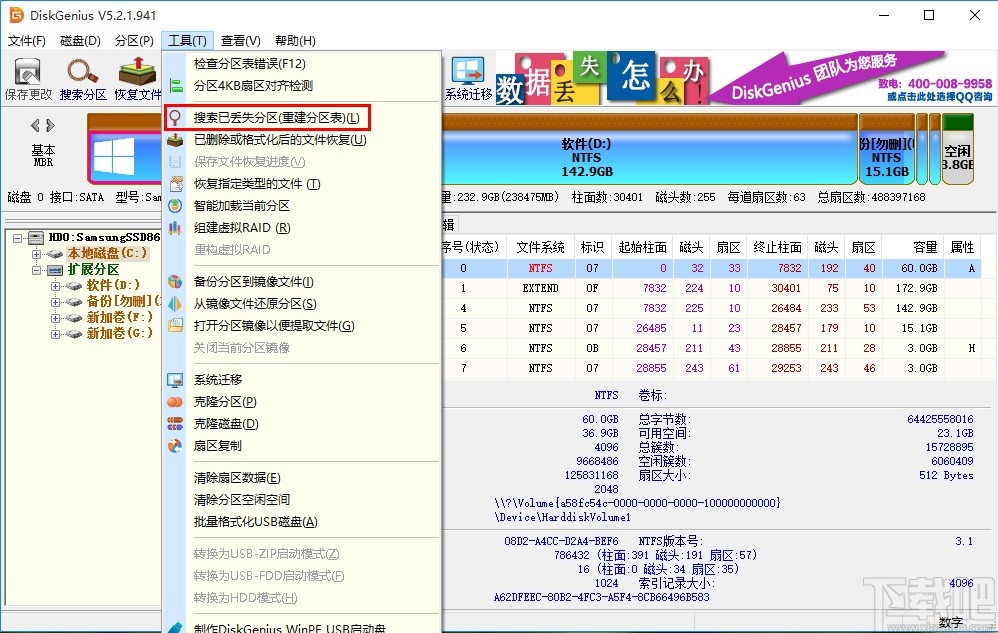Screen dimensions: 998x633
Task: Expand 本地磁盘(C:) tree node
Action: click(x=37, y=254)
